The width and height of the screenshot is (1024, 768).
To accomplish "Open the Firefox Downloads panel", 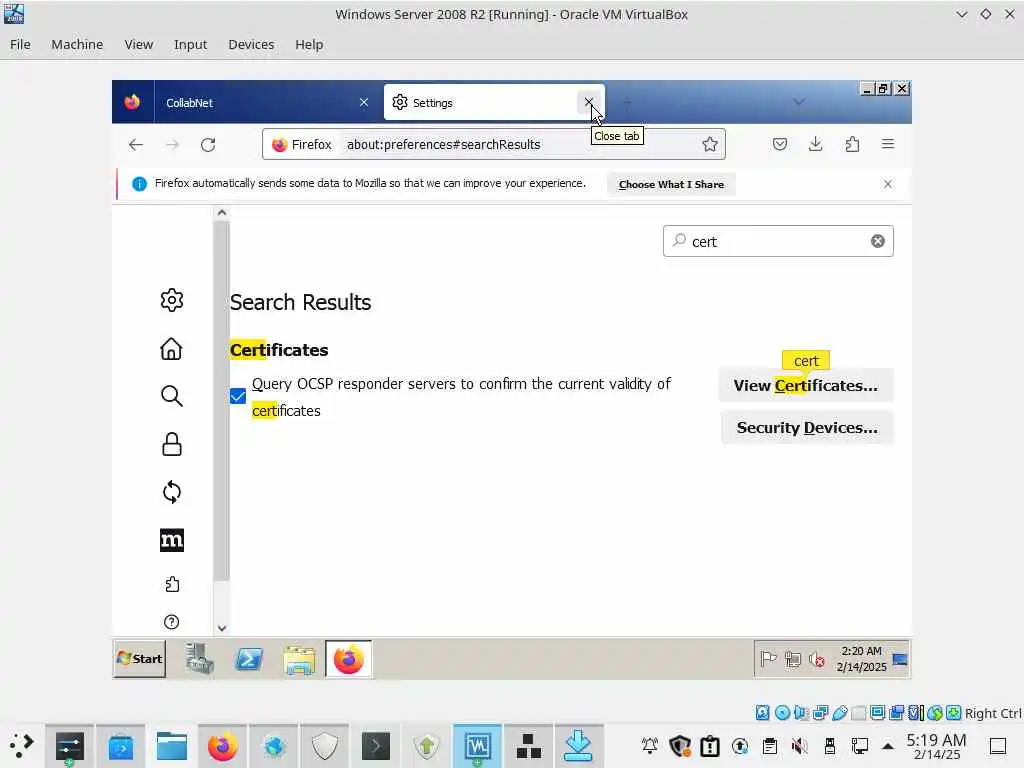I will click(x=816, y=144).
